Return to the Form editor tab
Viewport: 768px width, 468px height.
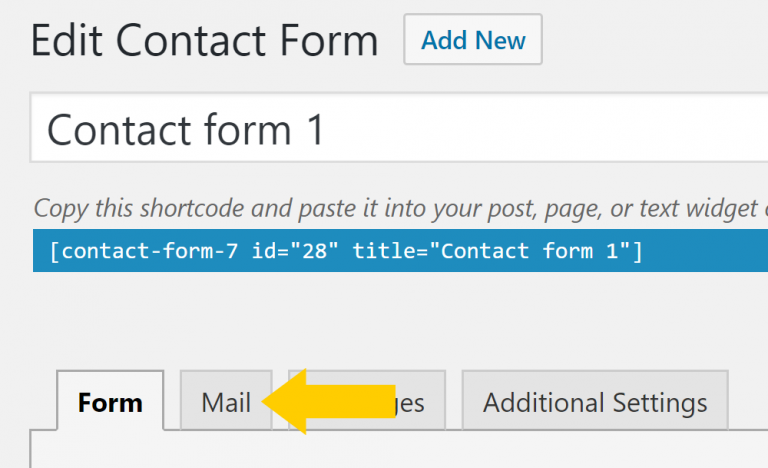click(110, 403)
